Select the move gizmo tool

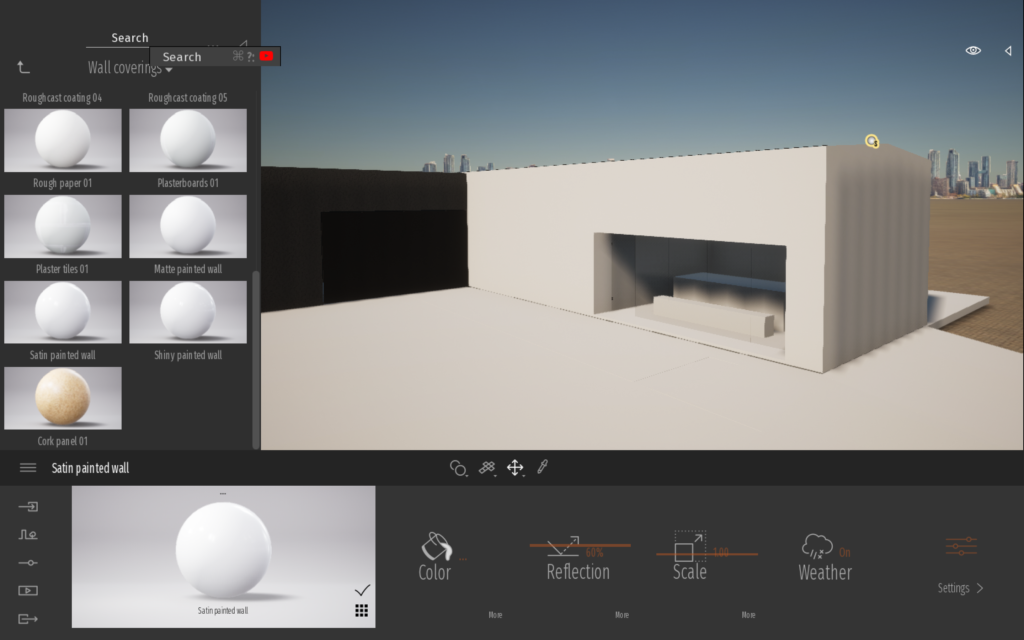point(515,467)
